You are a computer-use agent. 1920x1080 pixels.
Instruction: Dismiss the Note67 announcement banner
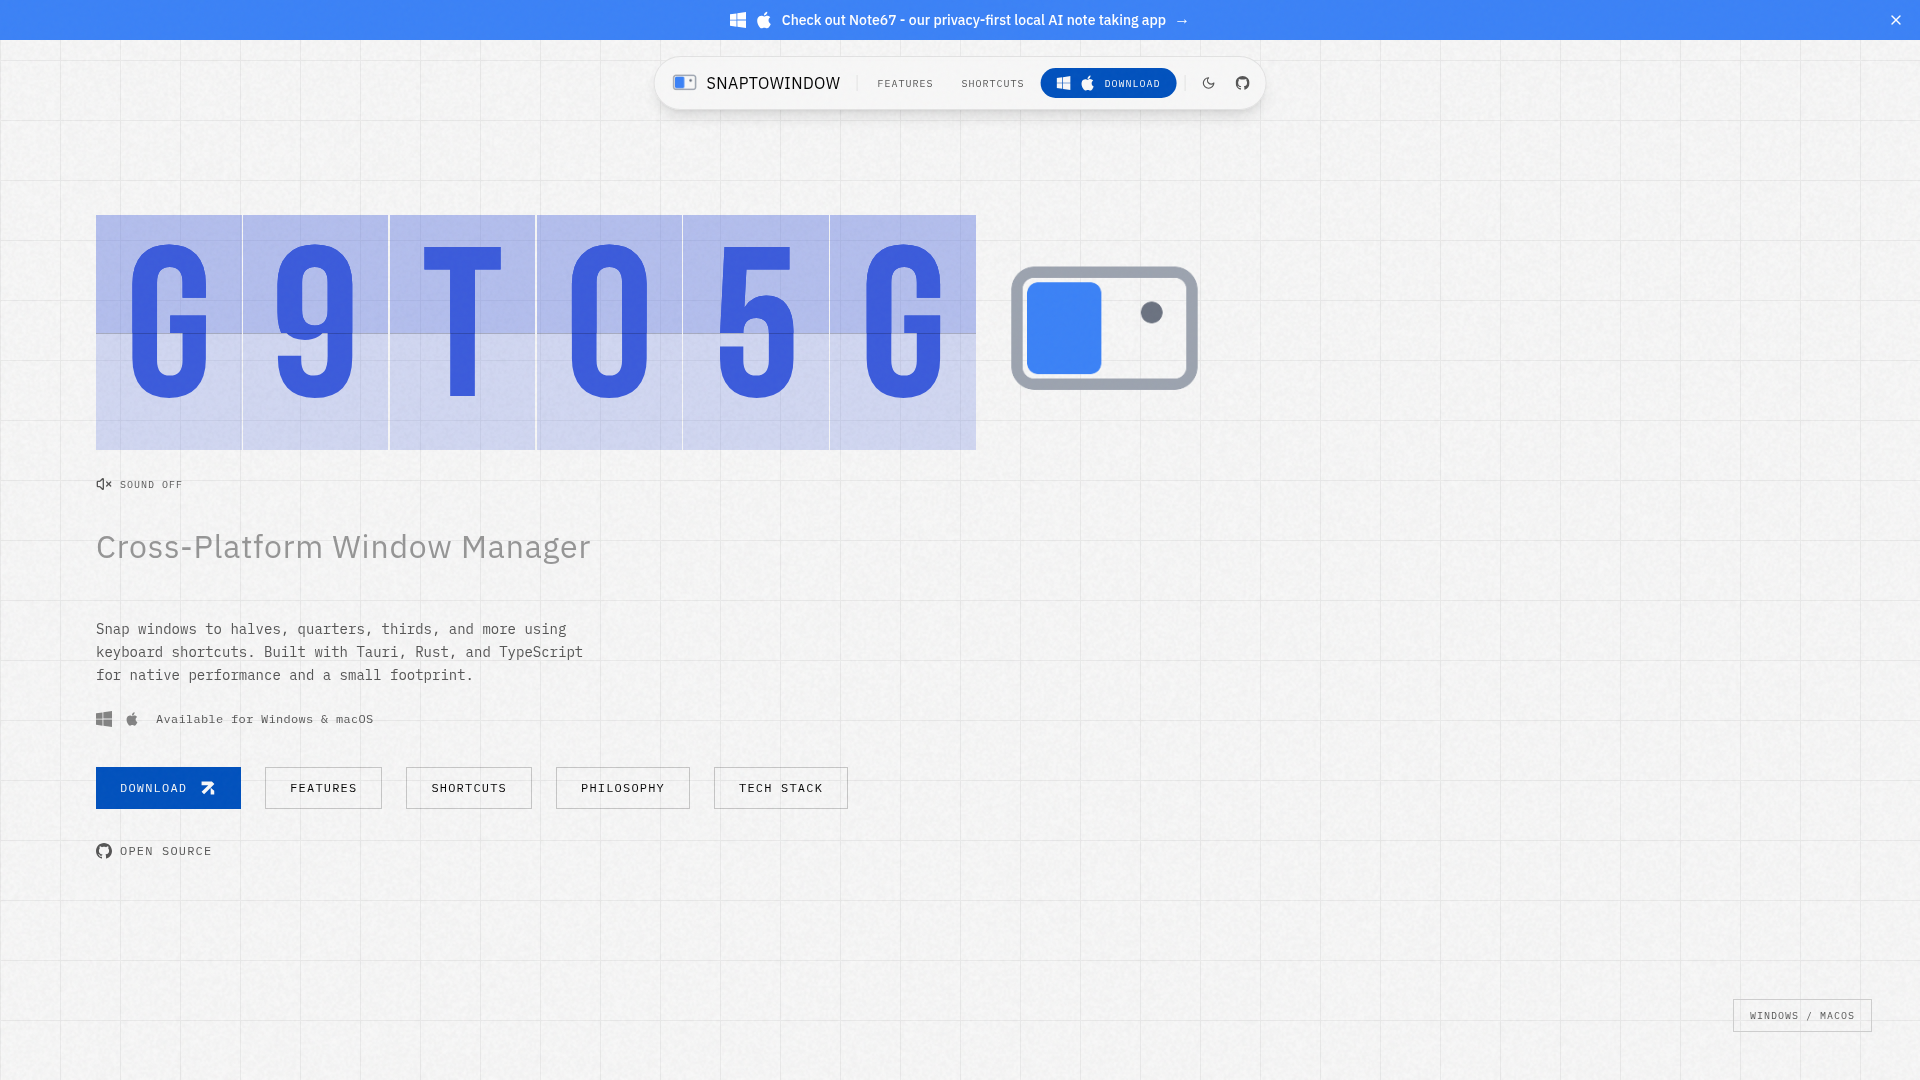1895,20
